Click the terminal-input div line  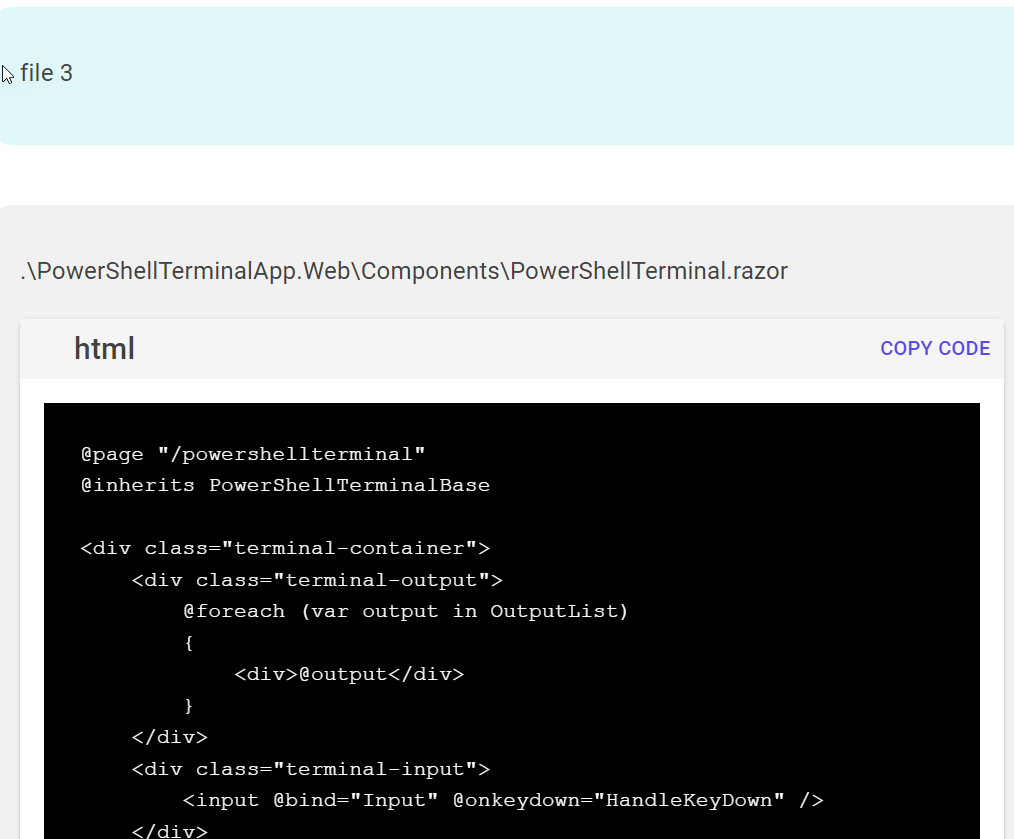pos(310,769)
